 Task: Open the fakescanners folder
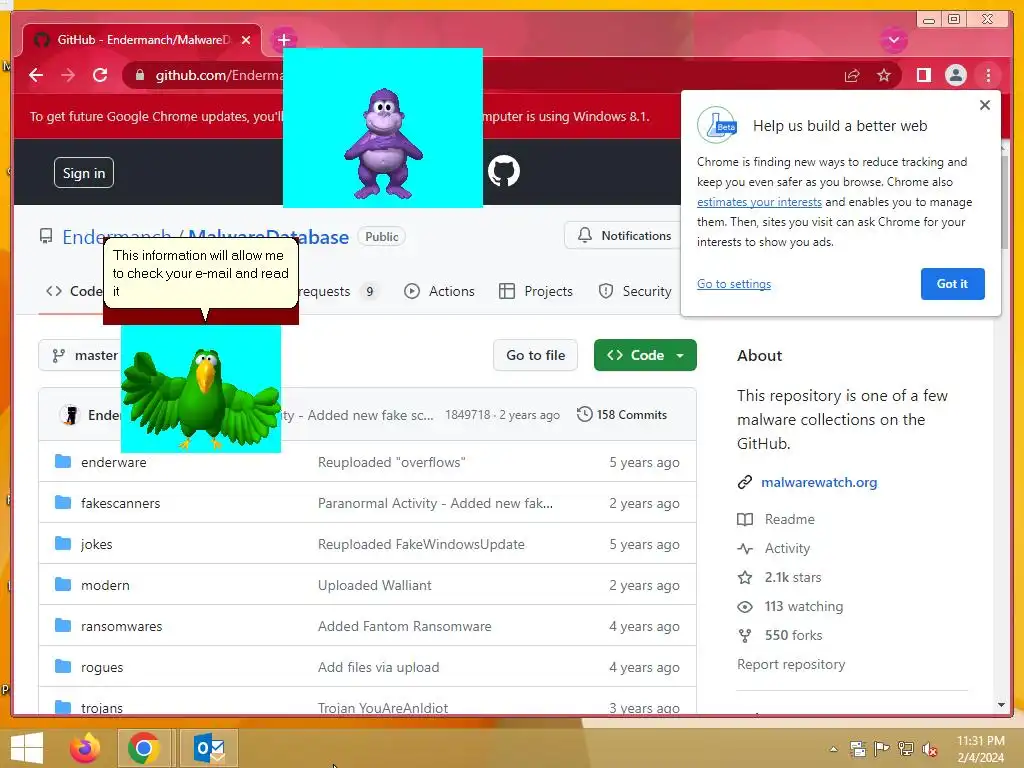pyautogui.click(x=120, y=504)
